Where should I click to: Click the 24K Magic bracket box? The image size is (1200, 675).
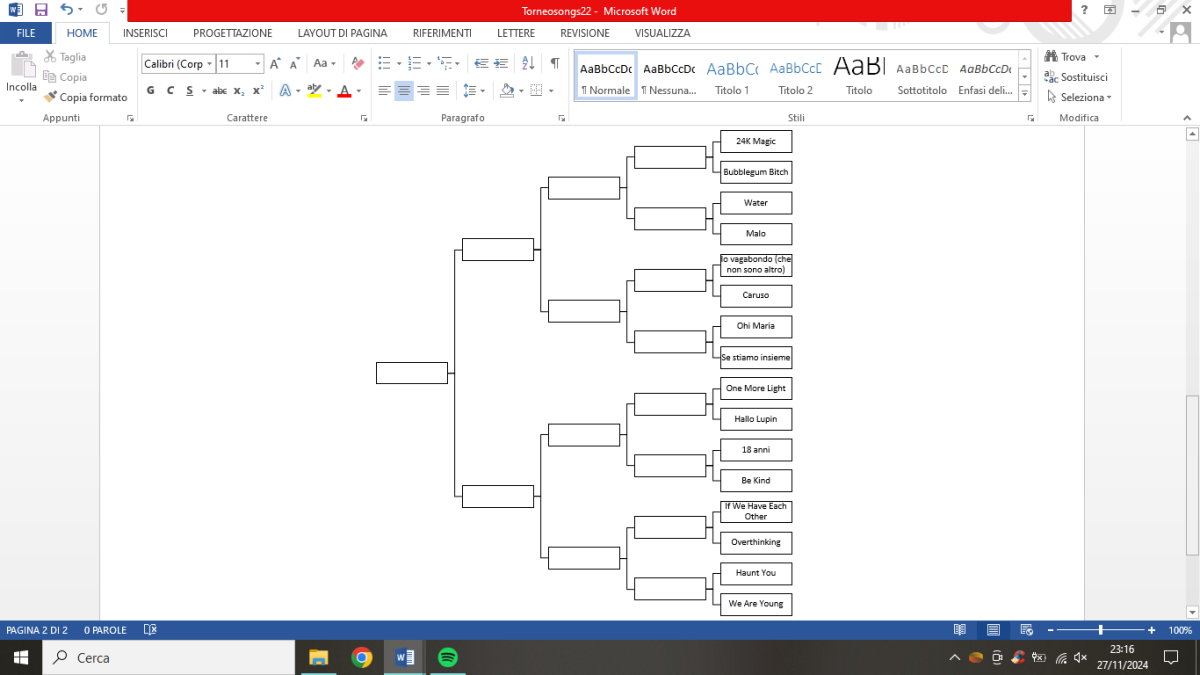coord(756,141)
